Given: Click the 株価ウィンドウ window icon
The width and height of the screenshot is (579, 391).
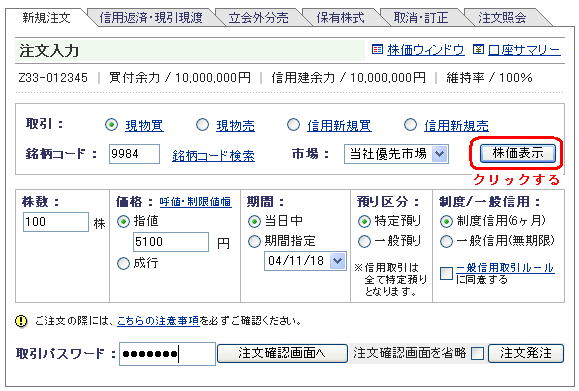Looking at the screenshot, I should click(x=377, y=49).
